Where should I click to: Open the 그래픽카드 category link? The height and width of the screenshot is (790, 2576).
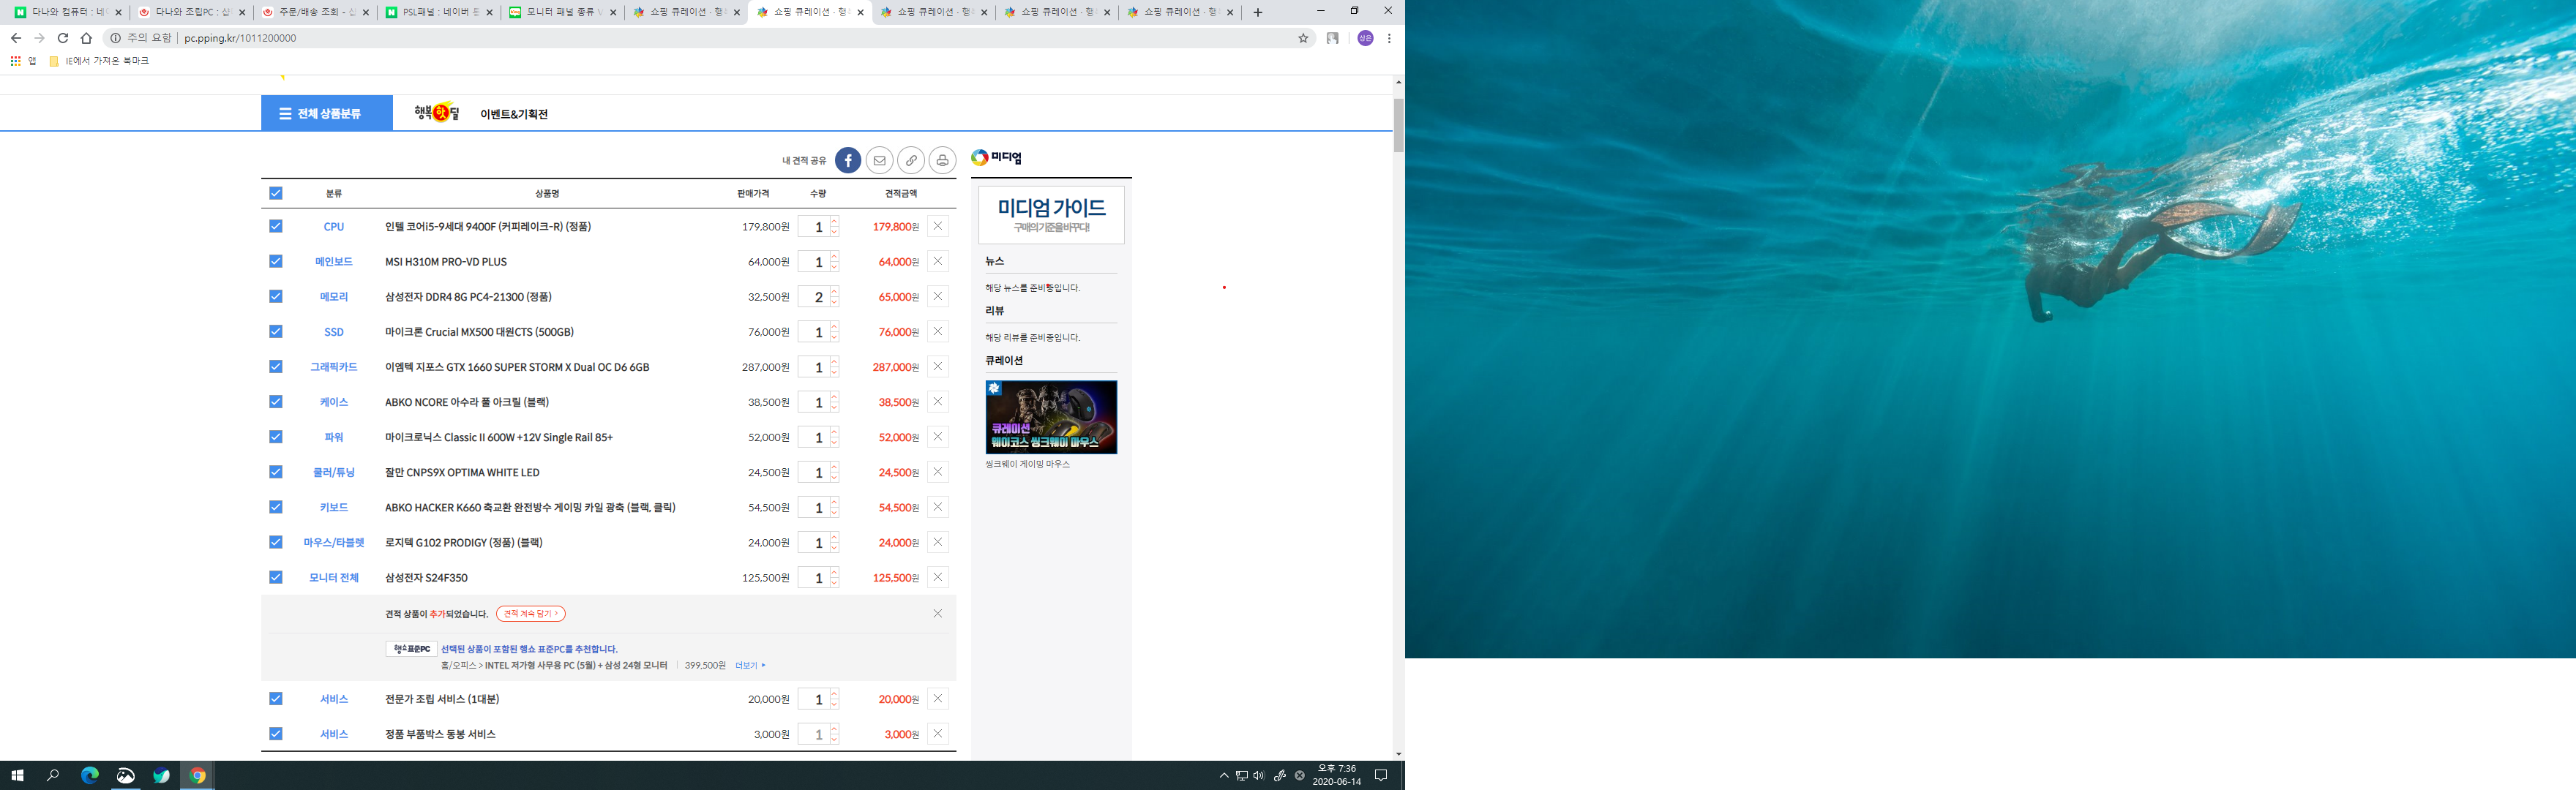pyautogui.click(x=333, y=367)
